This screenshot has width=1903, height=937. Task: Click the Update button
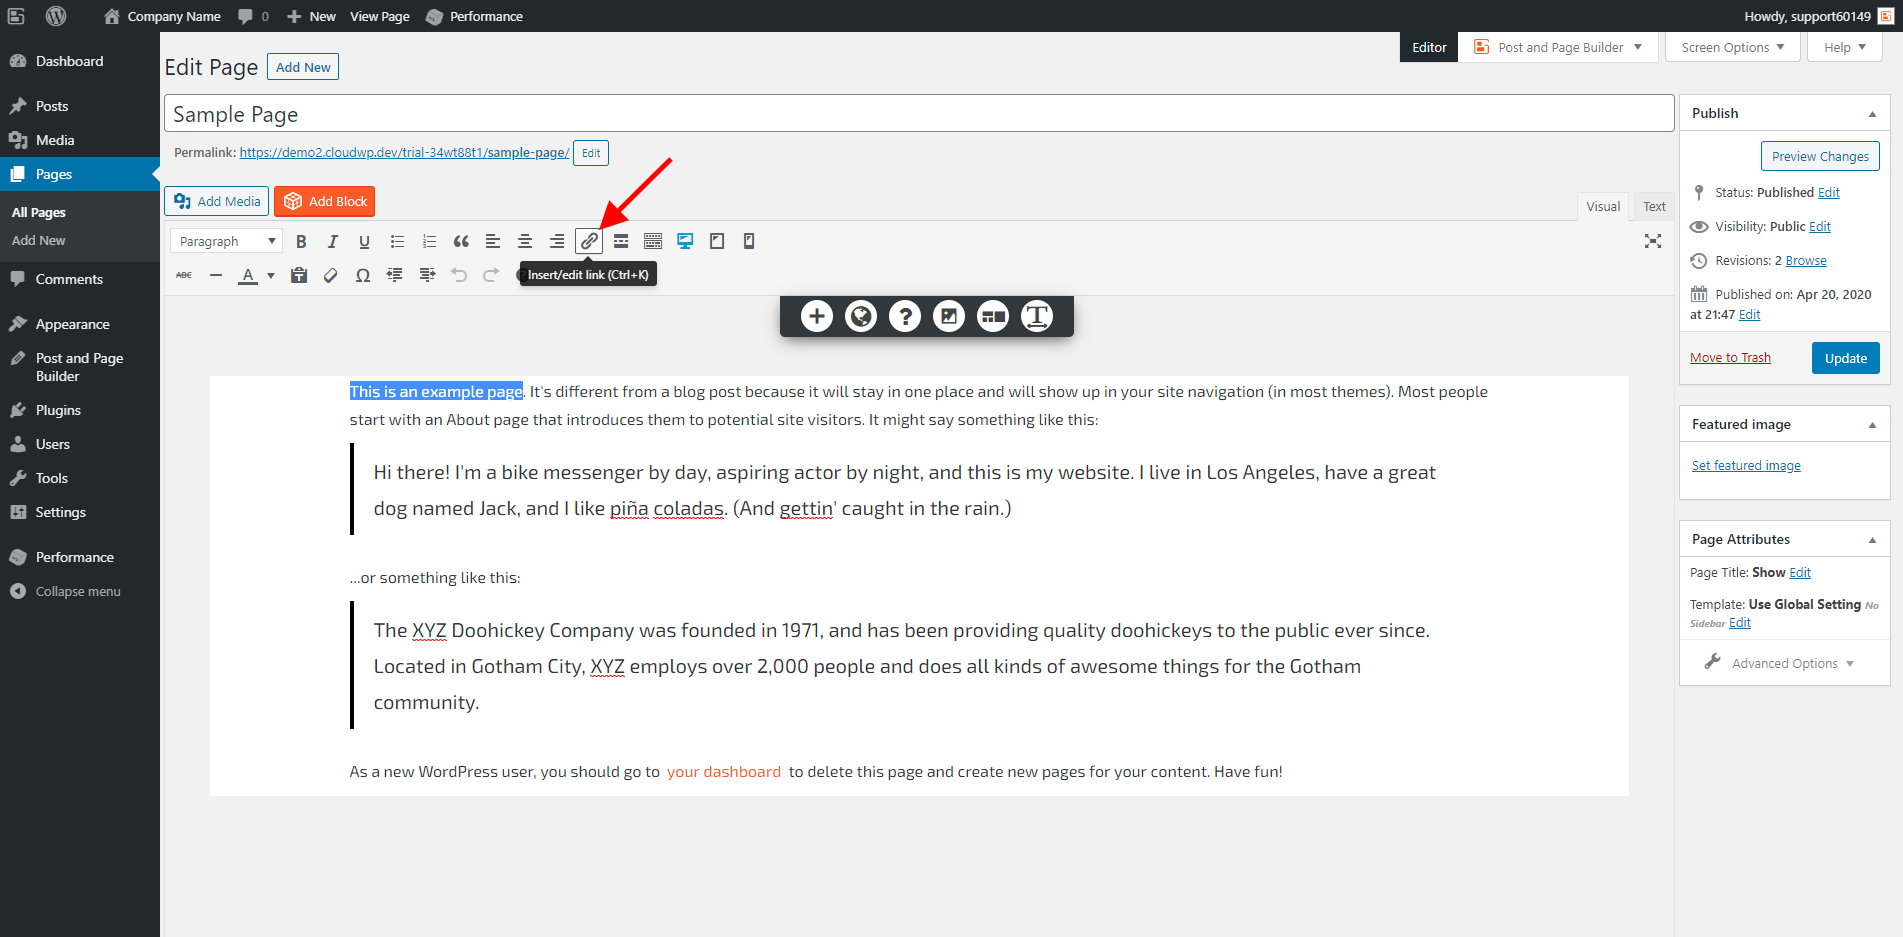[x=1844, y=357]
